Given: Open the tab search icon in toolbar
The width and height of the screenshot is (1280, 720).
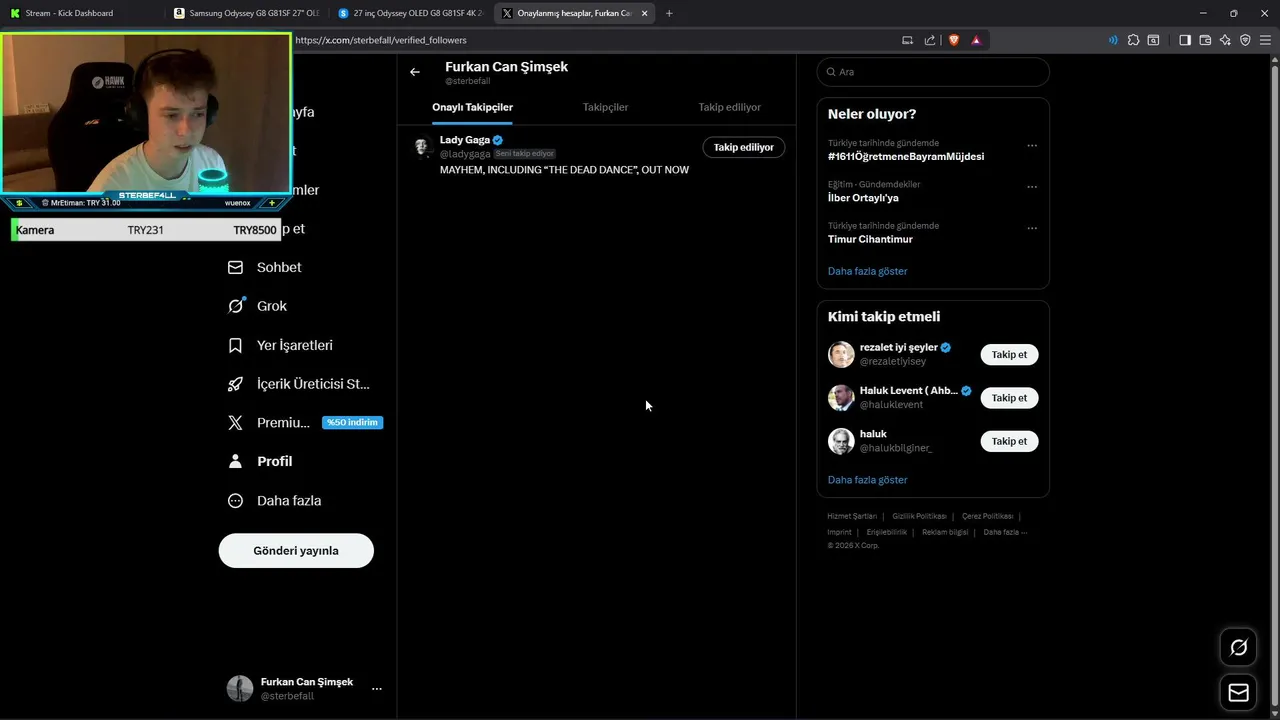Looking at the screenshot, I should [x=1153, y=40].
